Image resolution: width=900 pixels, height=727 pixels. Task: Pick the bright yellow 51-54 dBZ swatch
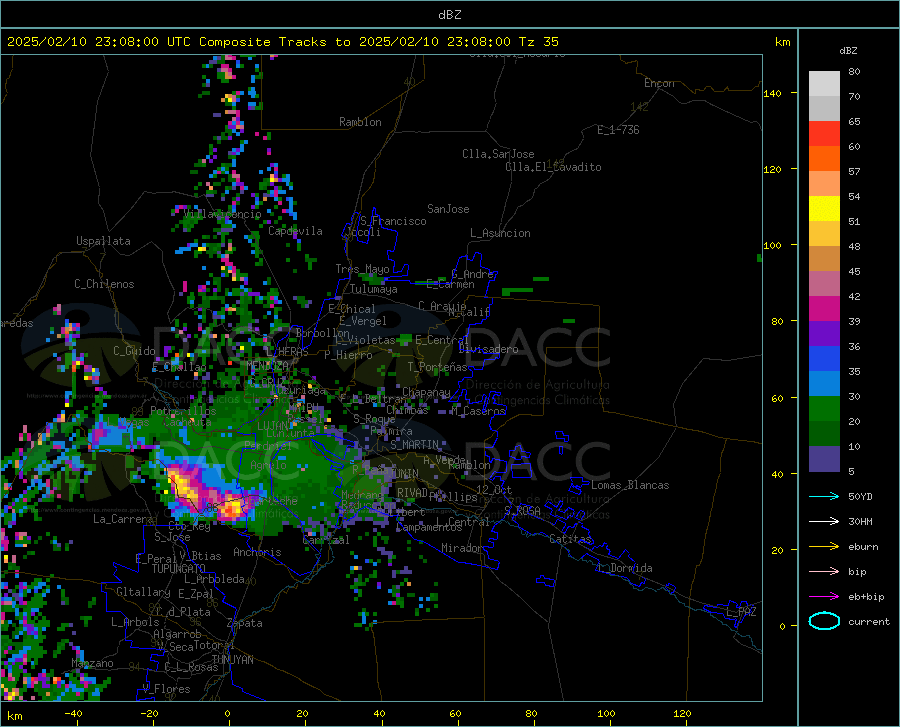(824, 209)
